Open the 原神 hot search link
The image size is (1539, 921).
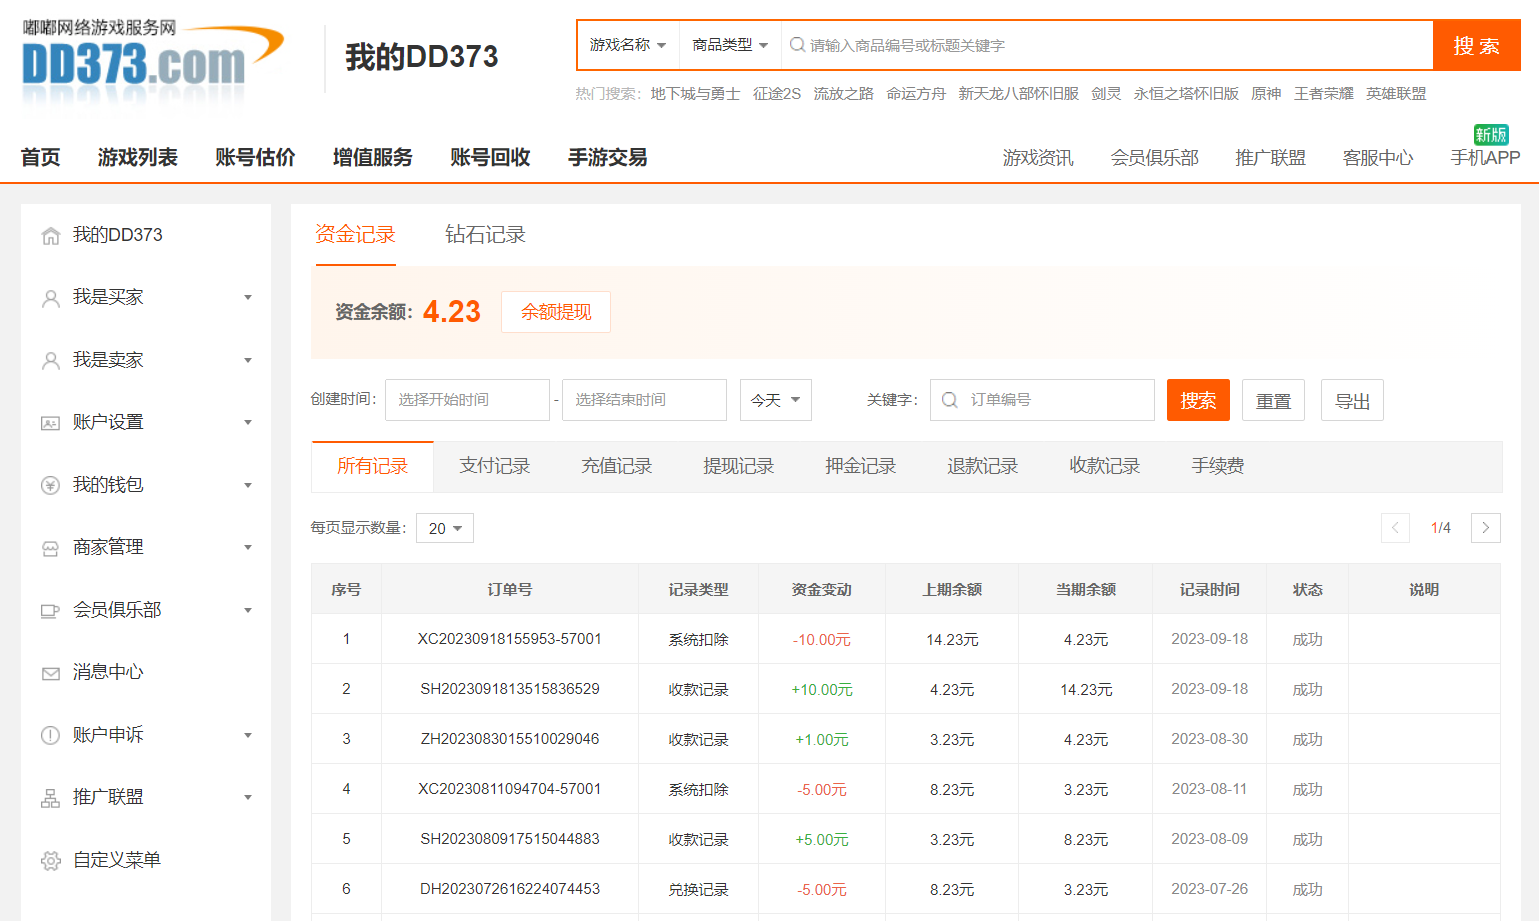pos(1266,94)
